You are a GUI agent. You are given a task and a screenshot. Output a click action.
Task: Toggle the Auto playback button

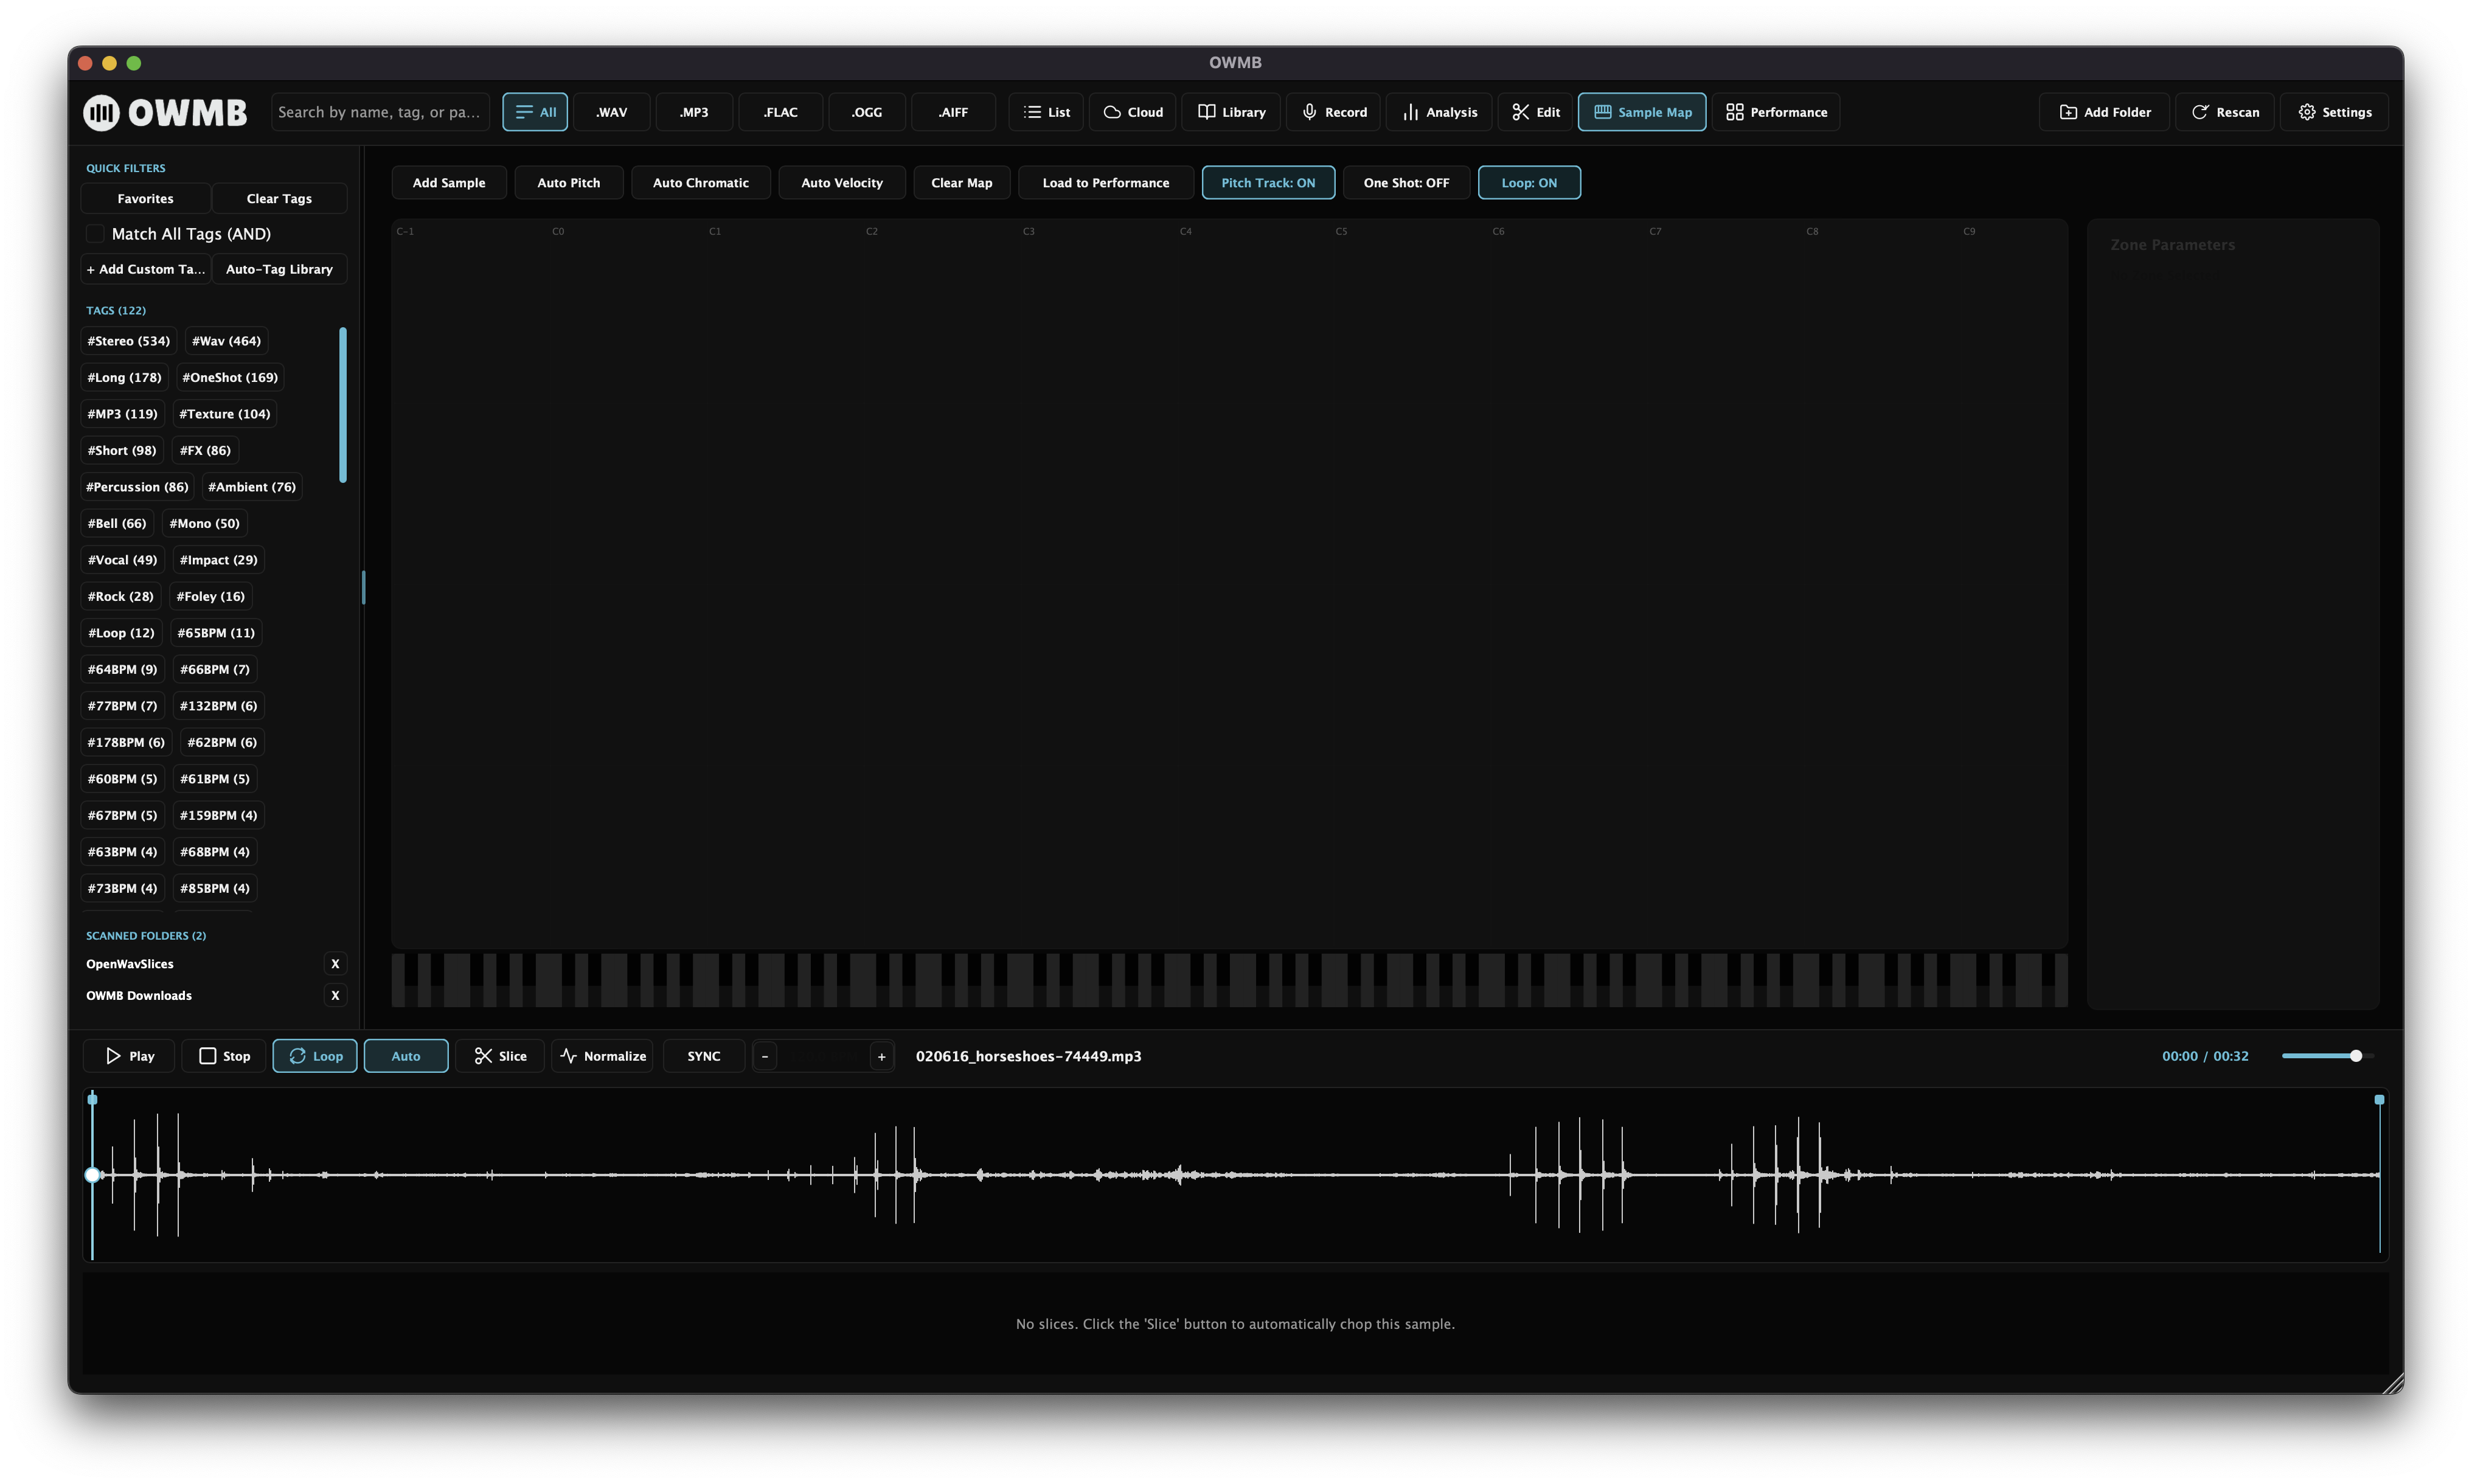(406, 1056)
